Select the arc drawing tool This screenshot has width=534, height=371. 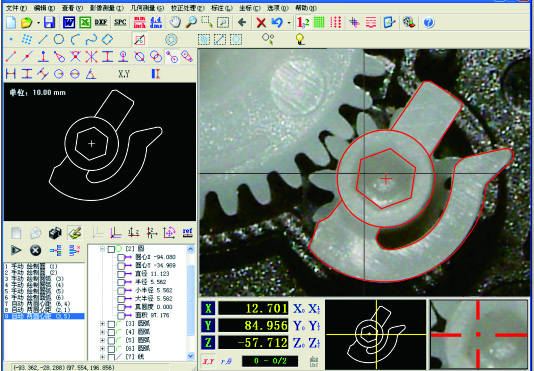pyautogui.click(x=75, y=40)
